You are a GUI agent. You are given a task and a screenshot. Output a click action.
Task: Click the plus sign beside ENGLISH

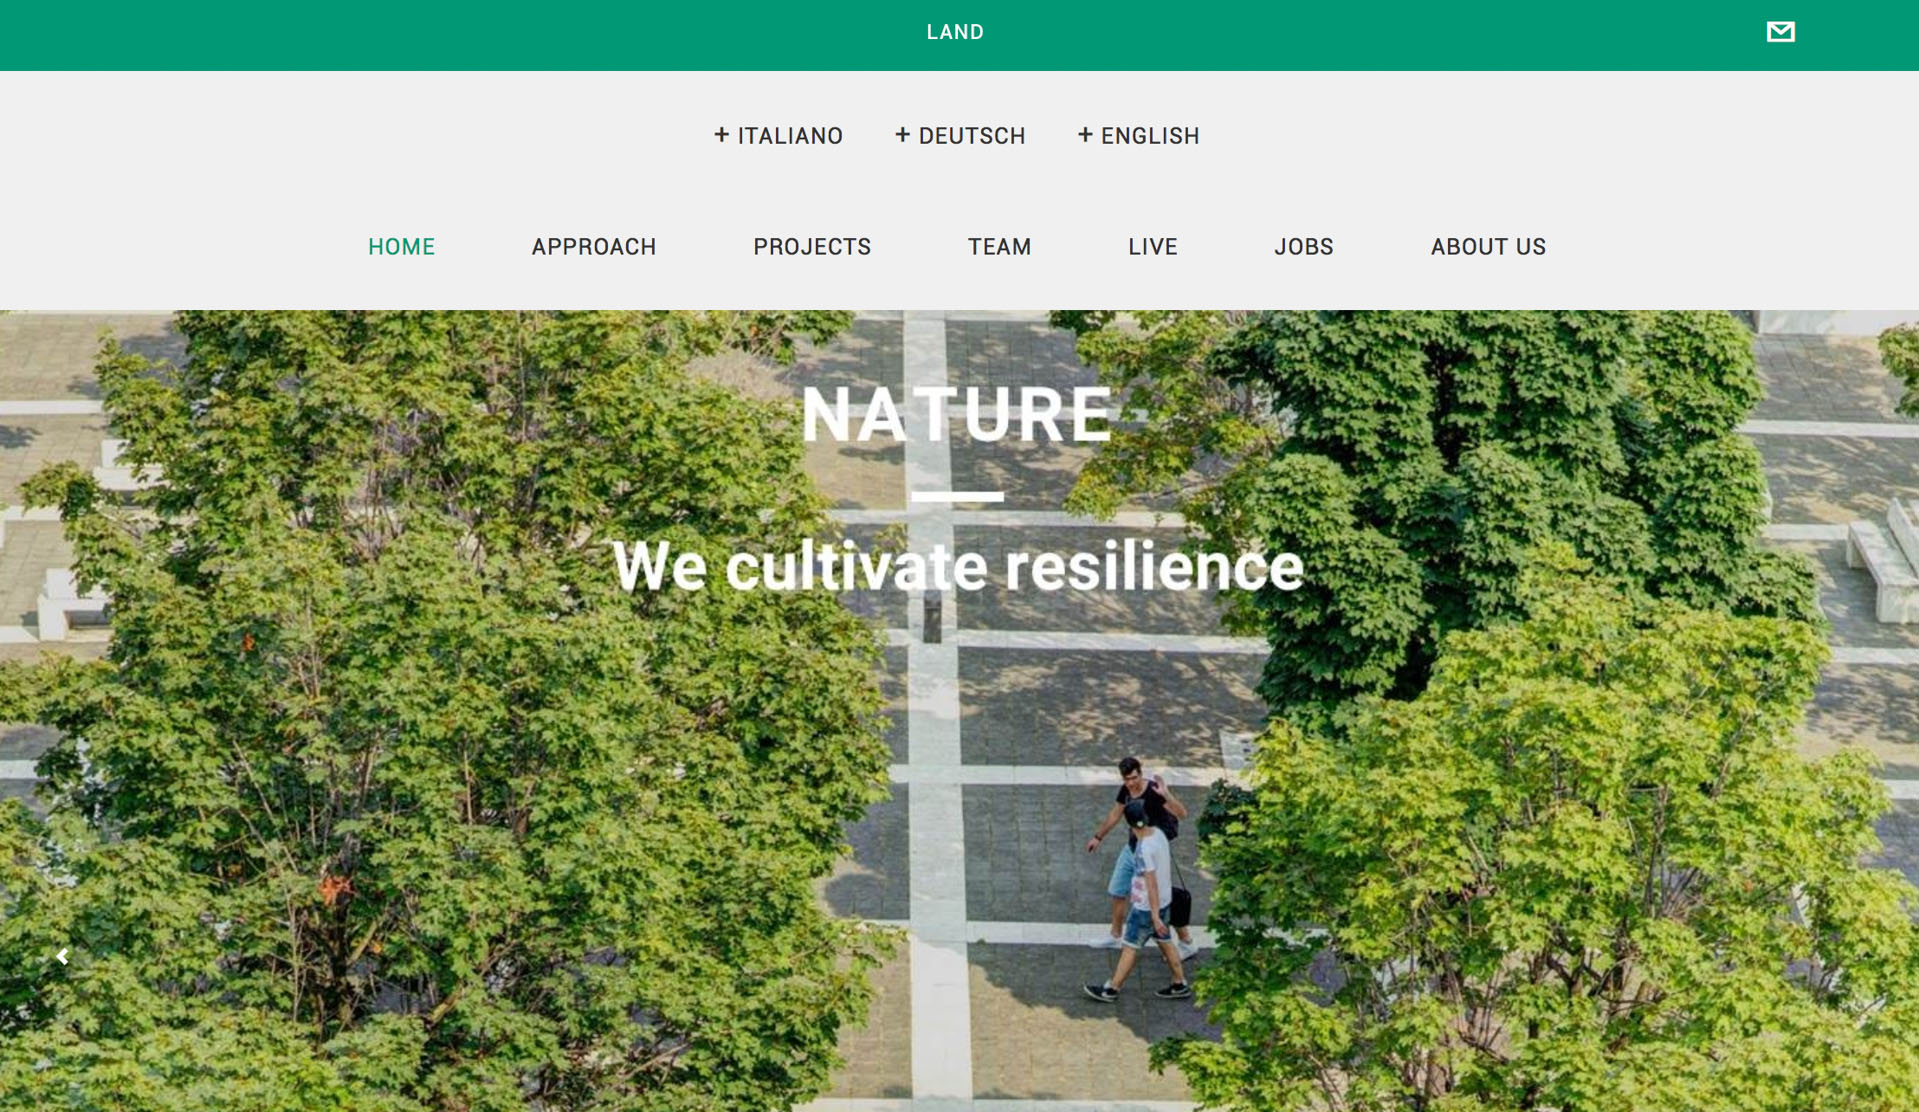click(x=1085, y=134)
